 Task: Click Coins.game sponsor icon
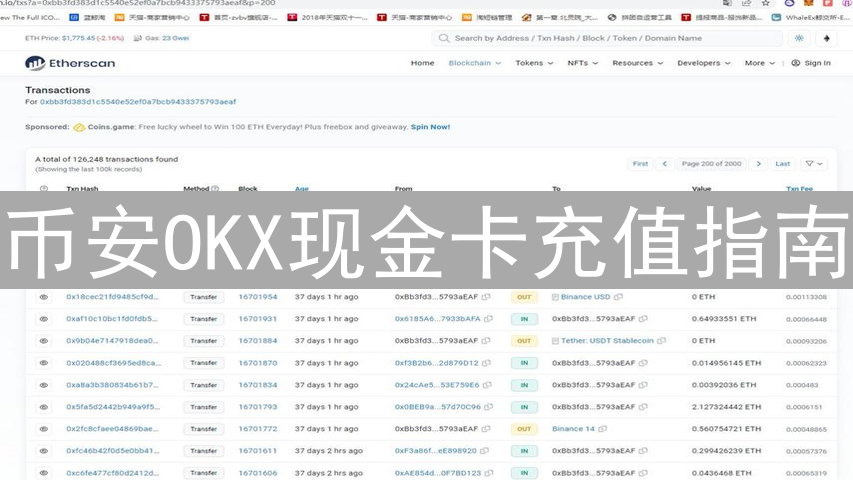79,127
